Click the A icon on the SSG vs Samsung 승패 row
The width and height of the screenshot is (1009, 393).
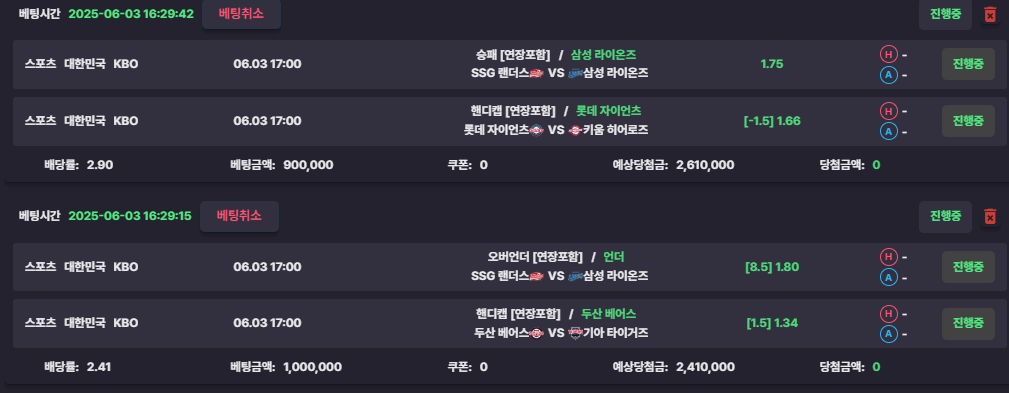click(x=888, y=75)
